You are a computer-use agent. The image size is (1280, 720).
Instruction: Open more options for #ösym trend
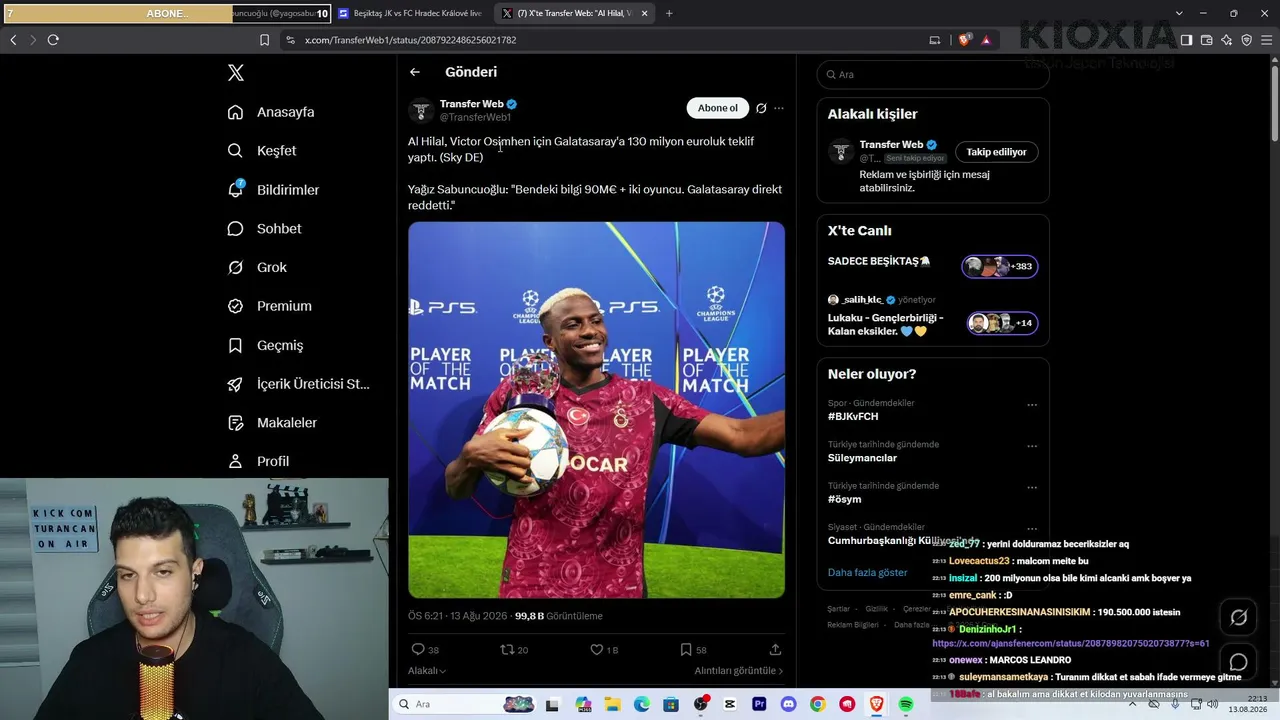click(1032, 487)
